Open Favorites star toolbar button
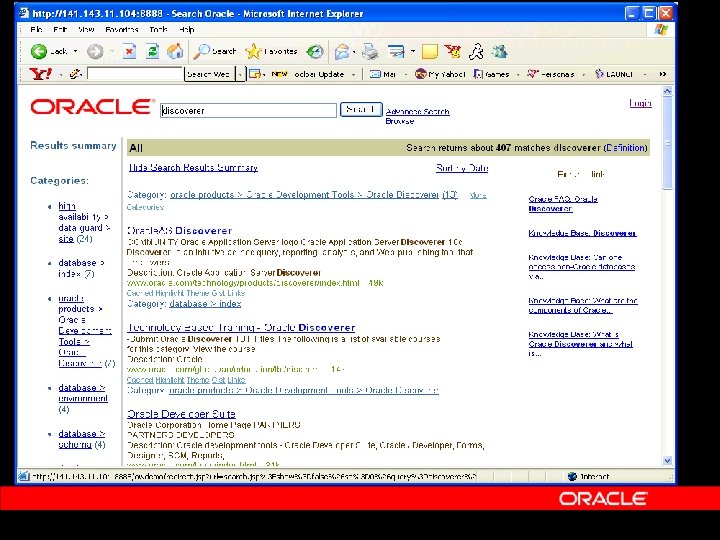 (x=271, y=51)
